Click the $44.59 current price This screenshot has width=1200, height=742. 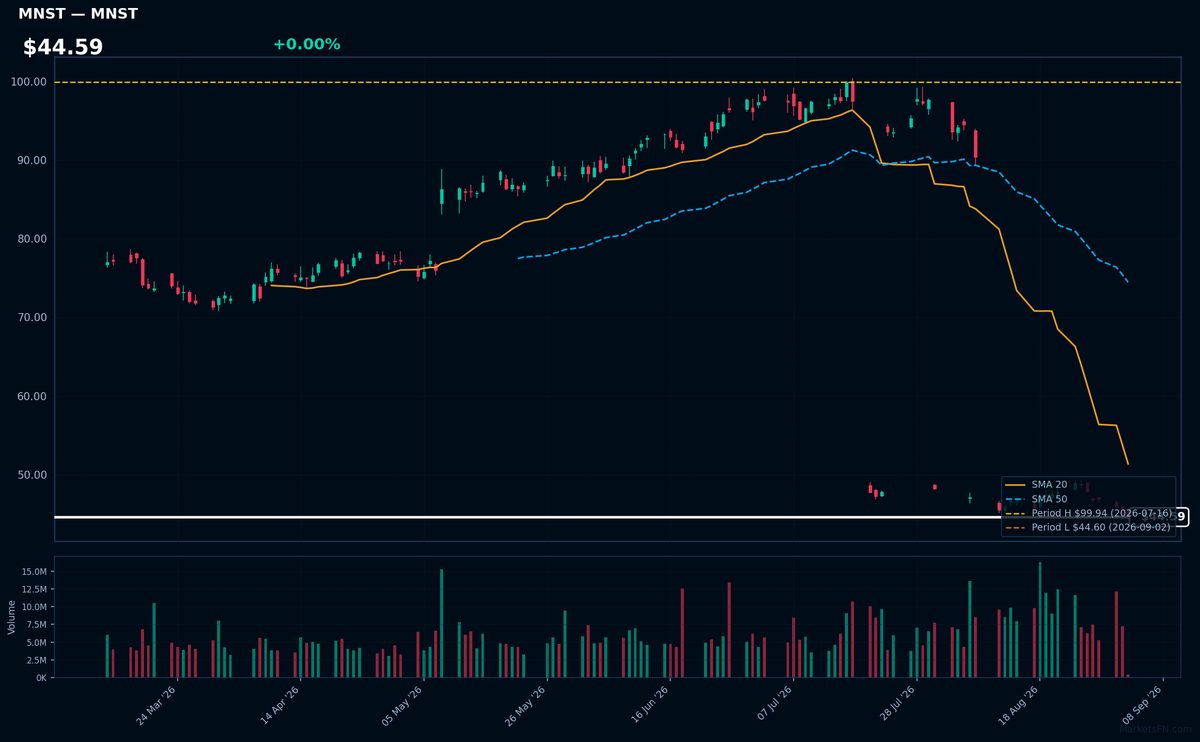[x=63, y=47]
